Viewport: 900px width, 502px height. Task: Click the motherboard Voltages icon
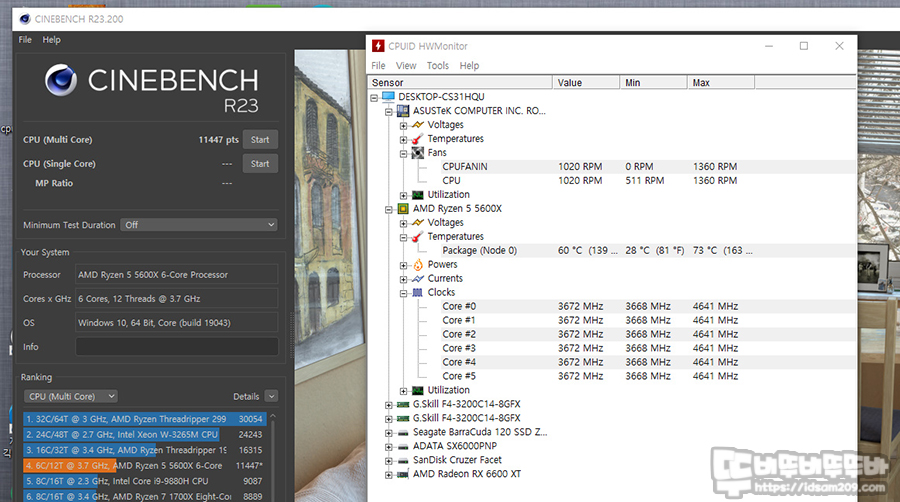[417, 124]
